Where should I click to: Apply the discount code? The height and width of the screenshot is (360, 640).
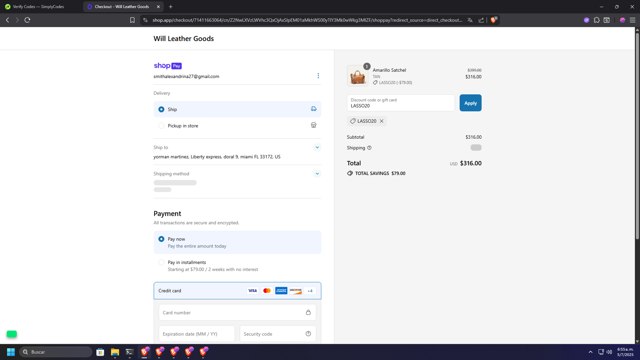tap(470, 103)
